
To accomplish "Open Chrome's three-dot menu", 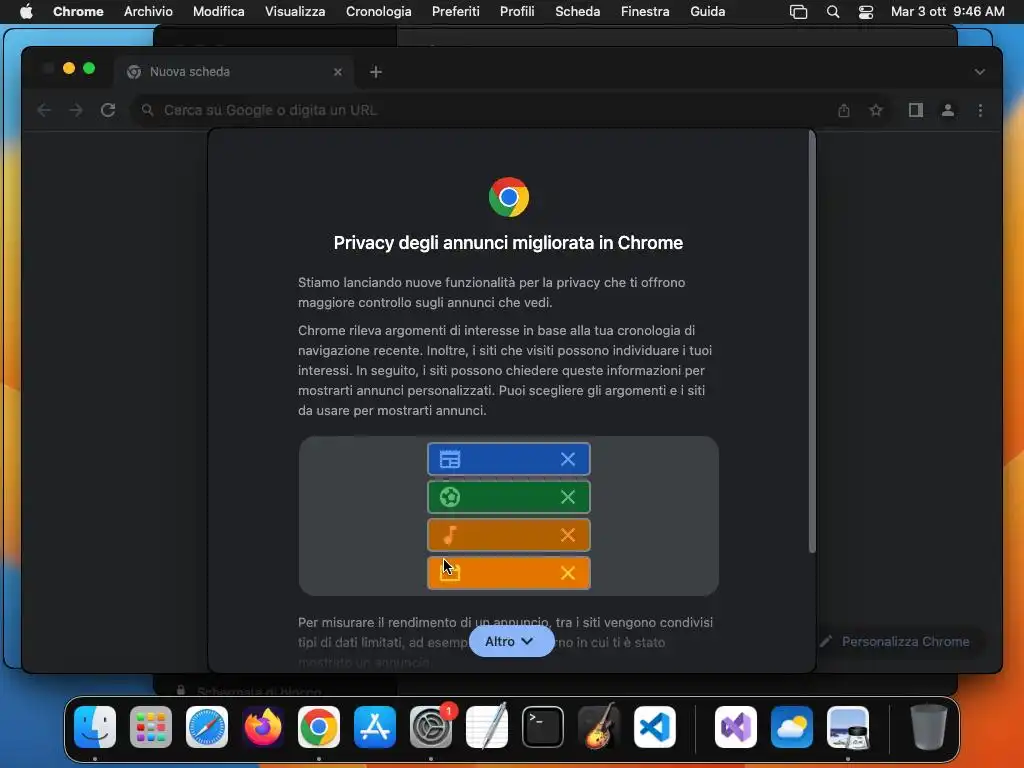I will click(x=980, y=110).
